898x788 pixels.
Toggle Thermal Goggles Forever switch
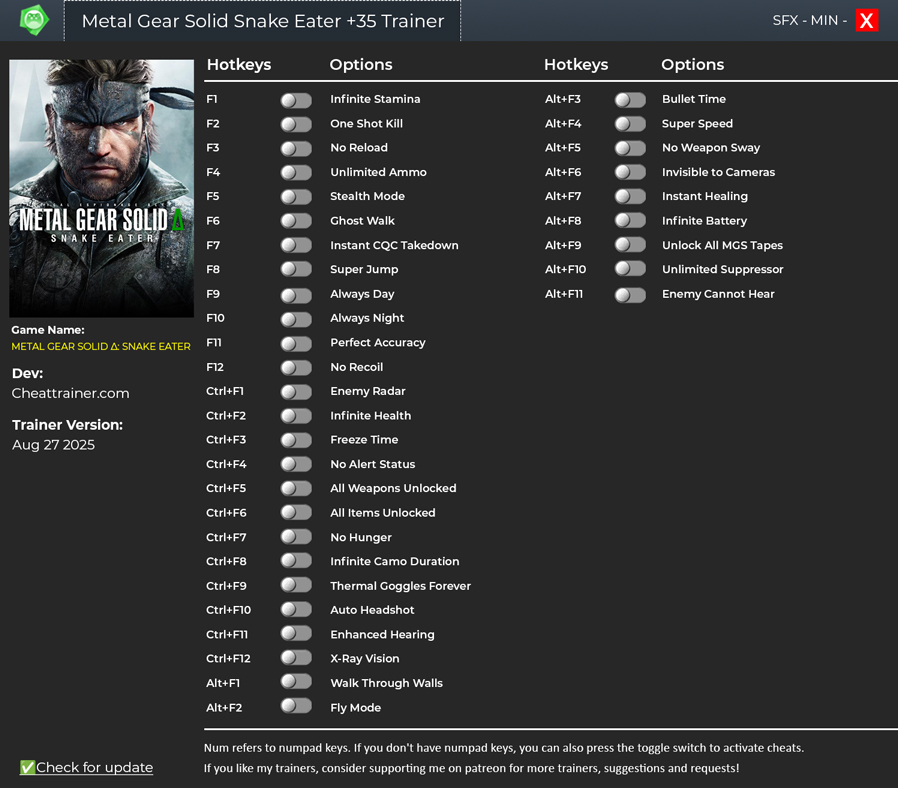pyautogui.click(x=296, y=585)
